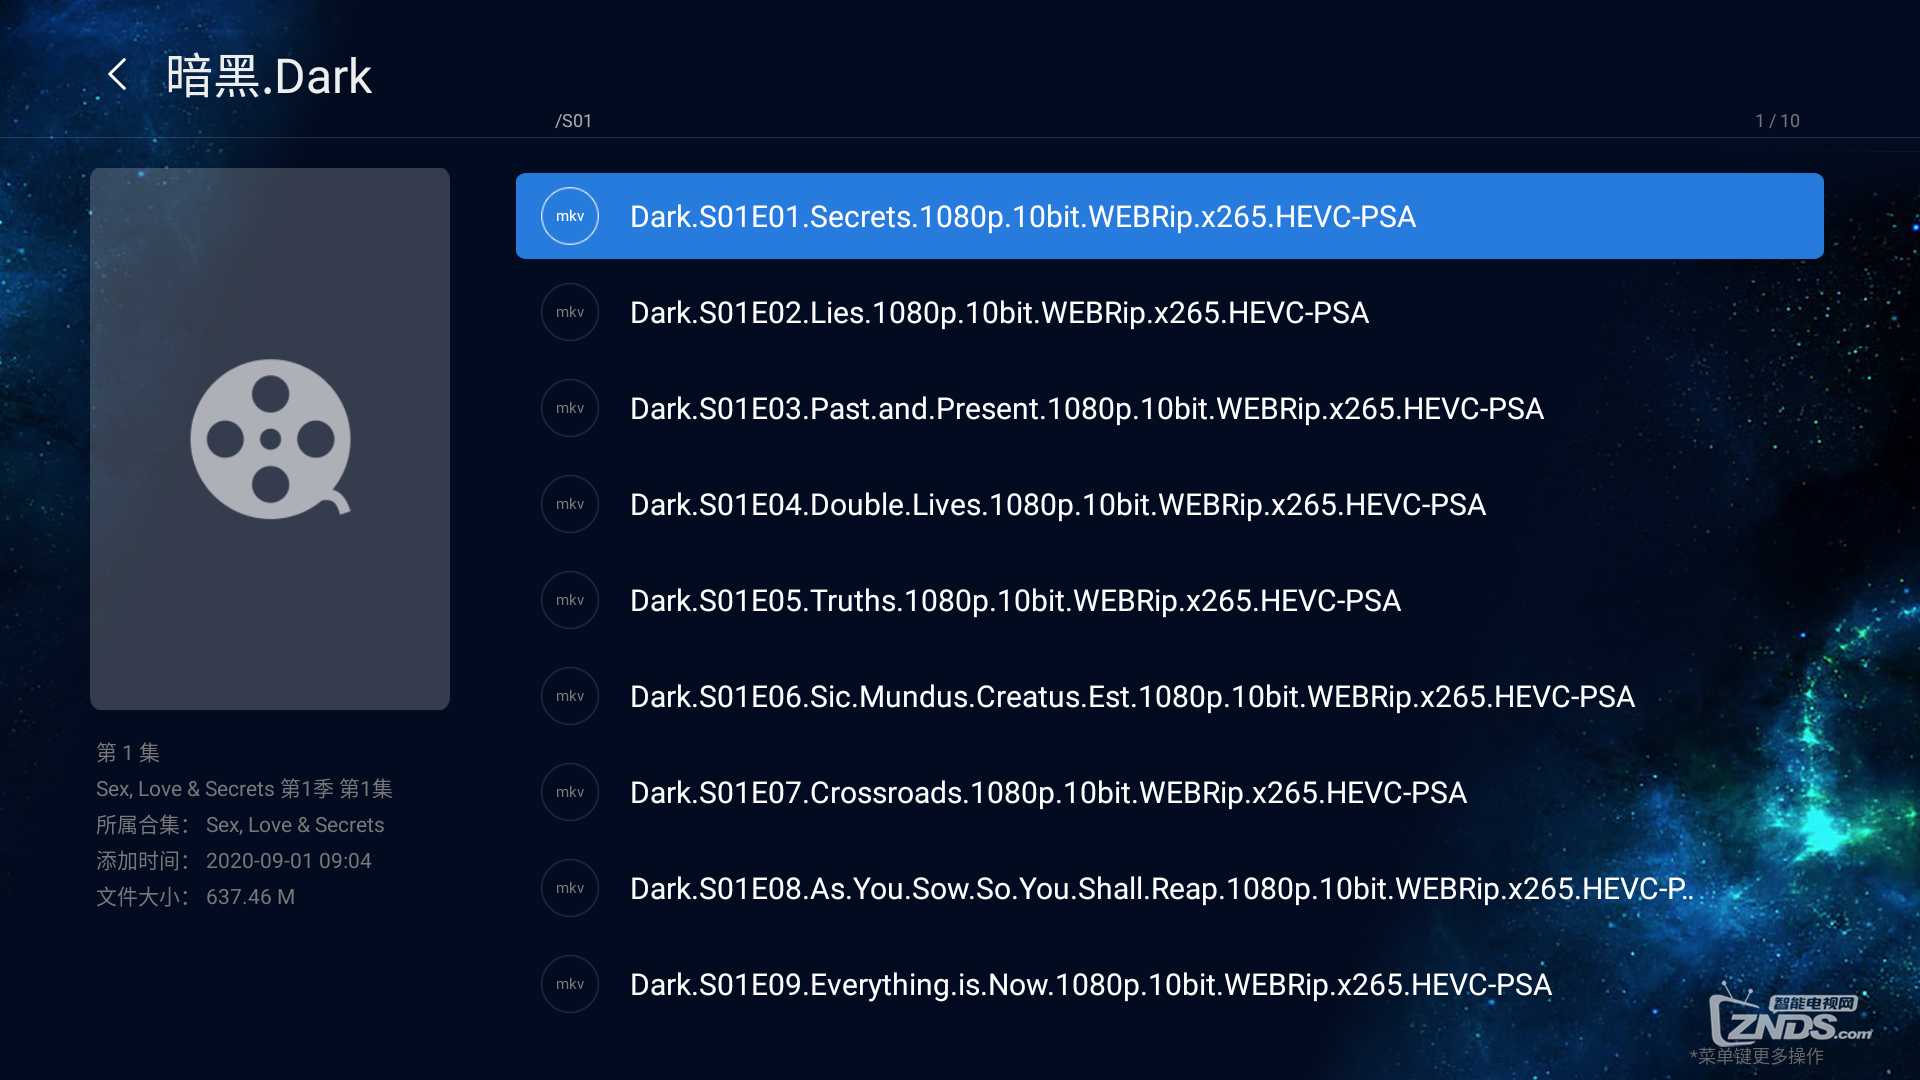Click the mkv icon for S01E02 Lies
Image resolution: width=1920 pixels, height=1080 pixels.
click(570, 312)
